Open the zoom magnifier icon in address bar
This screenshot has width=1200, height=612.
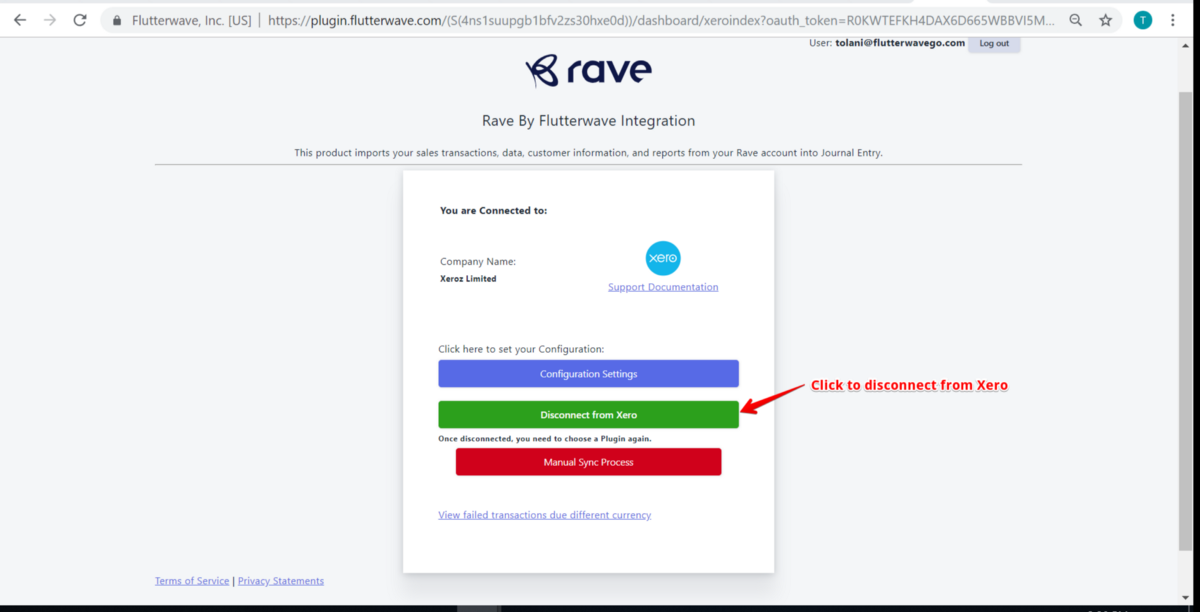coord(1075,20)
